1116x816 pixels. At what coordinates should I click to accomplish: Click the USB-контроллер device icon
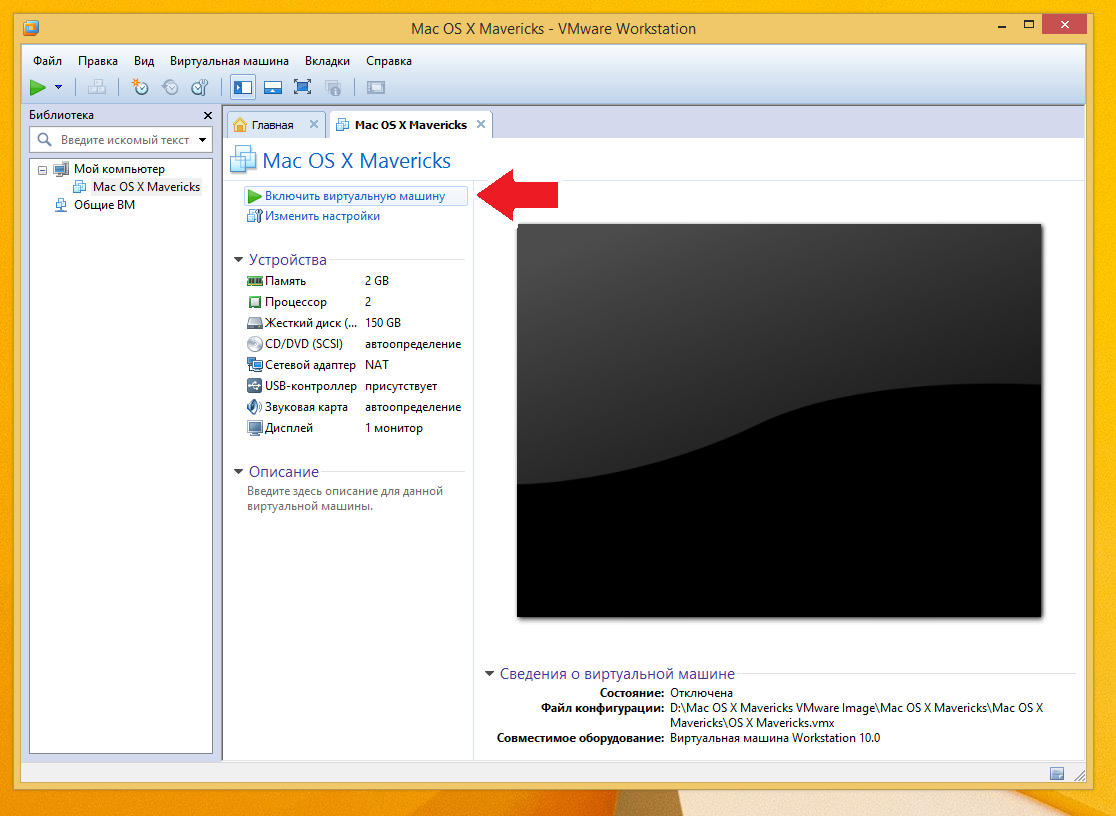click(255, 386)
